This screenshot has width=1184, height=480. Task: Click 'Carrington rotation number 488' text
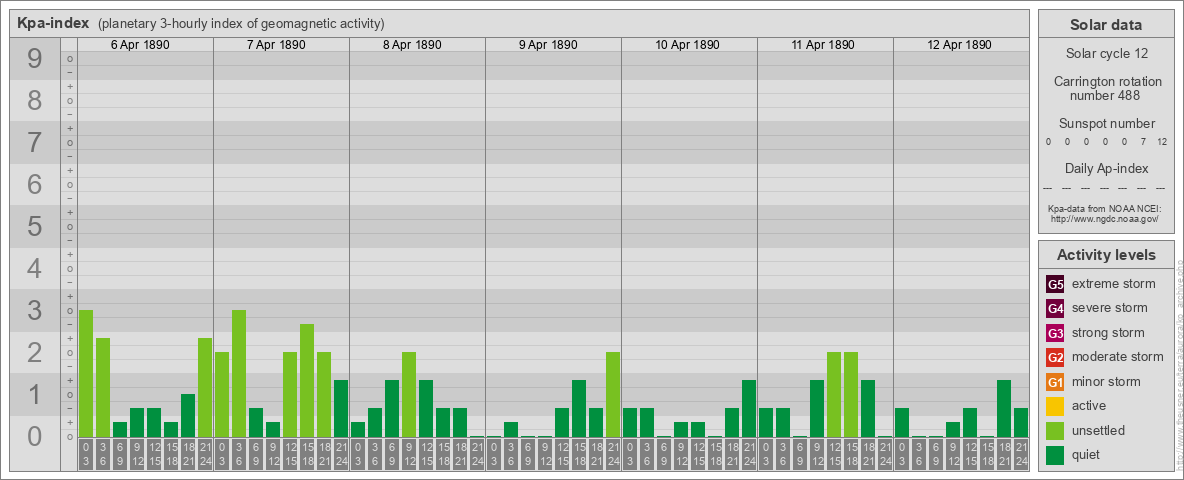[1107, 88]
